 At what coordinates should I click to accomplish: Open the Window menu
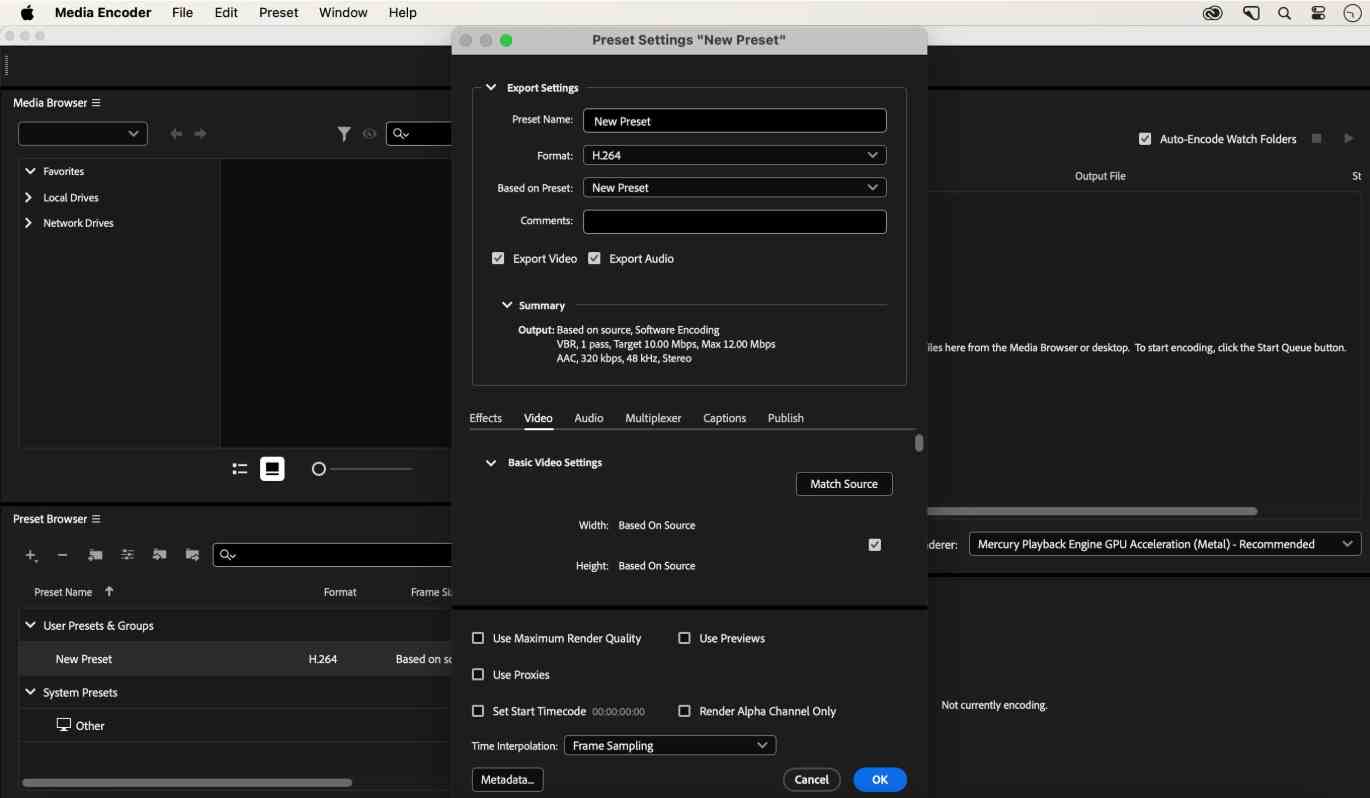tap(343, 12)
